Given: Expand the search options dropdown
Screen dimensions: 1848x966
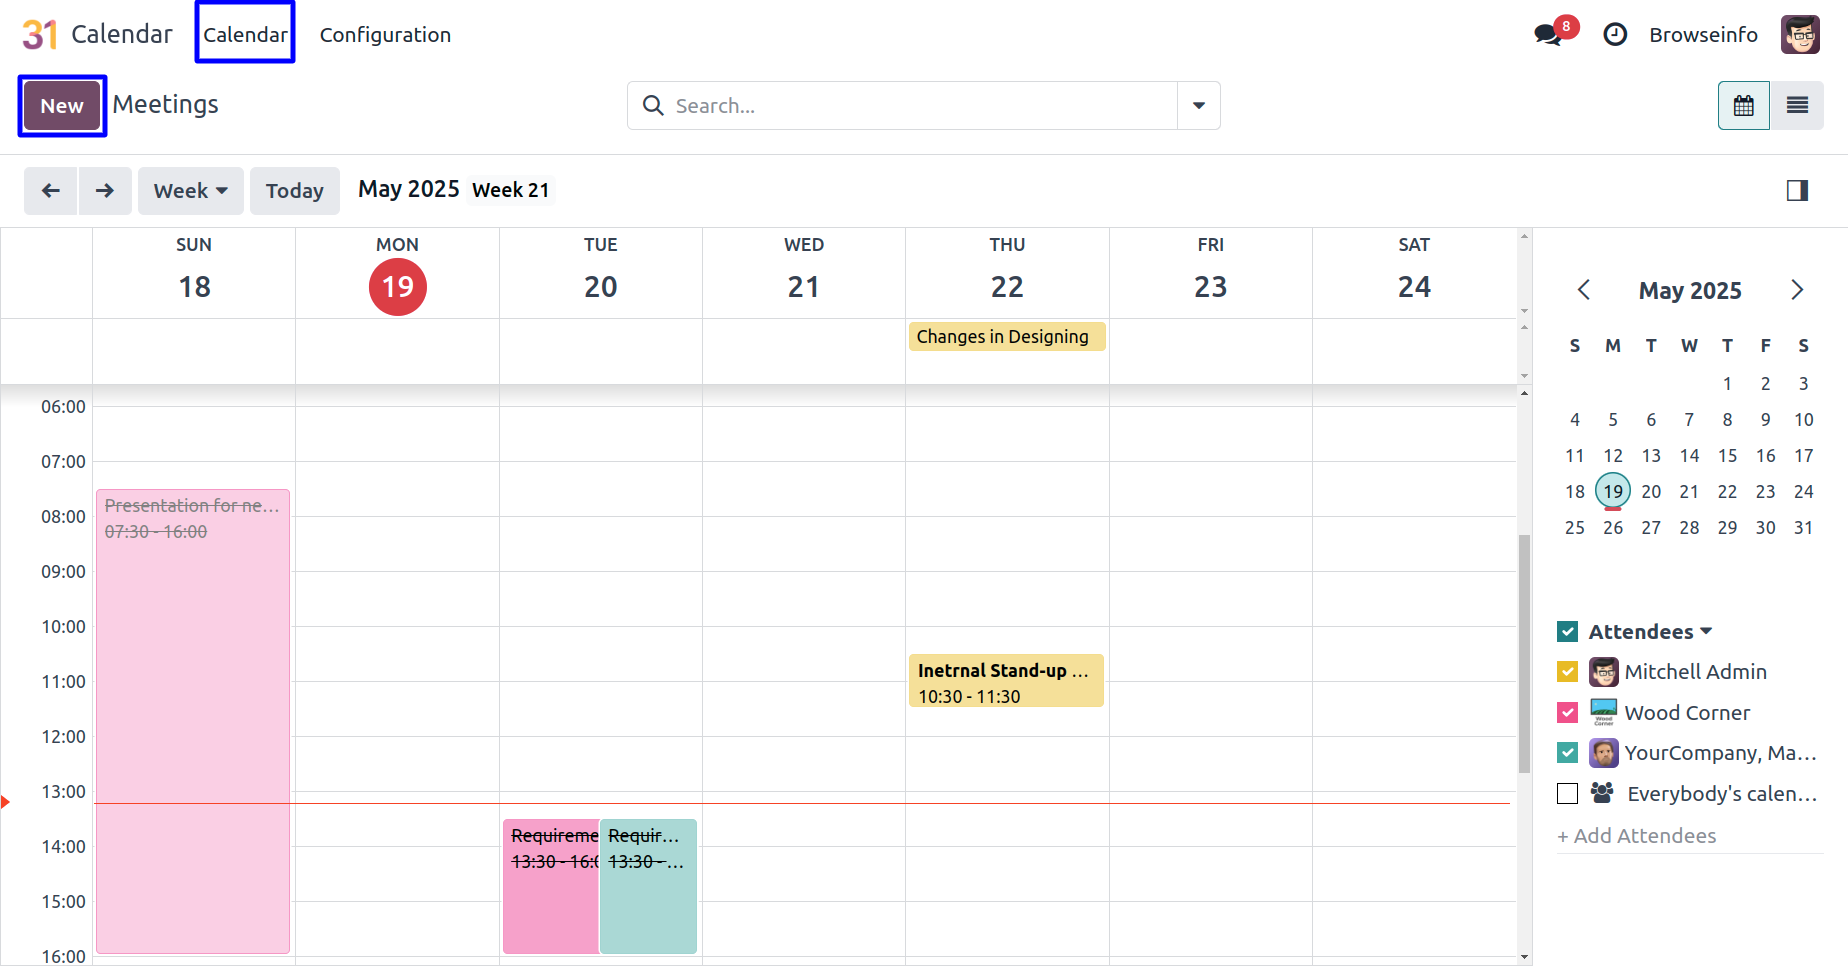Looking at the screenshot, I should (1198, 106).
